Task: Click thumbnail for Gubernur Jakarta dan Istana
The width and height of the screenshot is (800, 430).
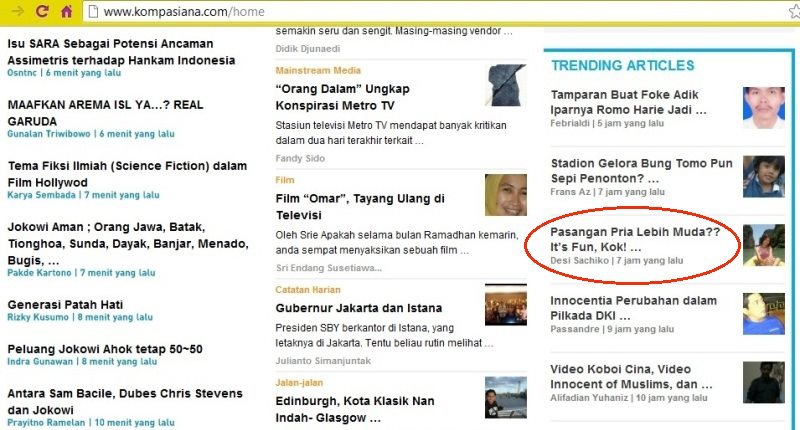Action: 506,305
